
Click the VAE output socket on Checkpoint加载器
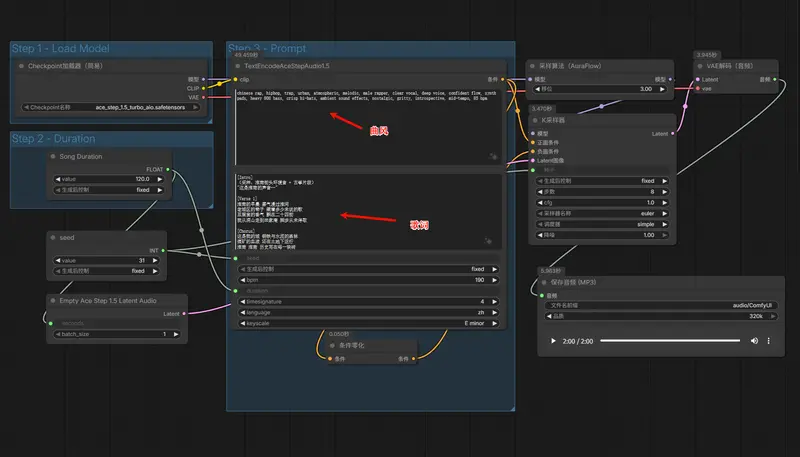click(x=204, y=97)
